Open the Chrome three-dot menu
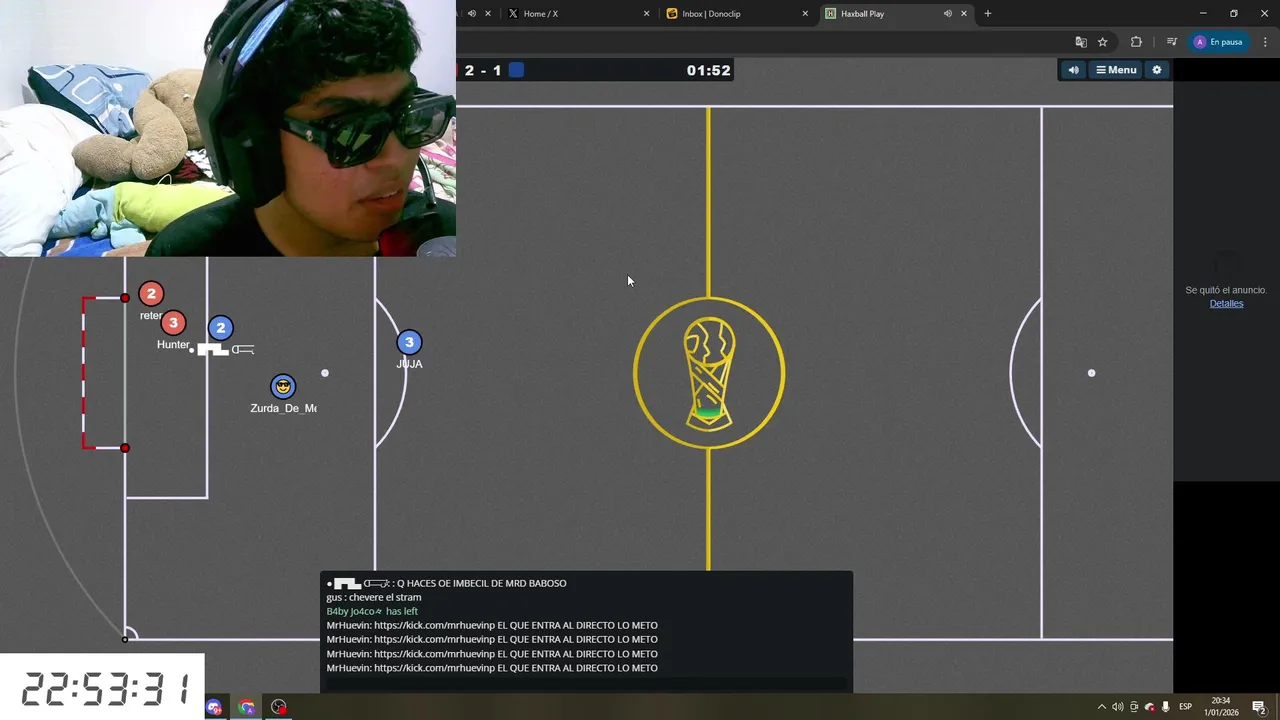This screenshot has height=720, width=1280. [1266, 42]
